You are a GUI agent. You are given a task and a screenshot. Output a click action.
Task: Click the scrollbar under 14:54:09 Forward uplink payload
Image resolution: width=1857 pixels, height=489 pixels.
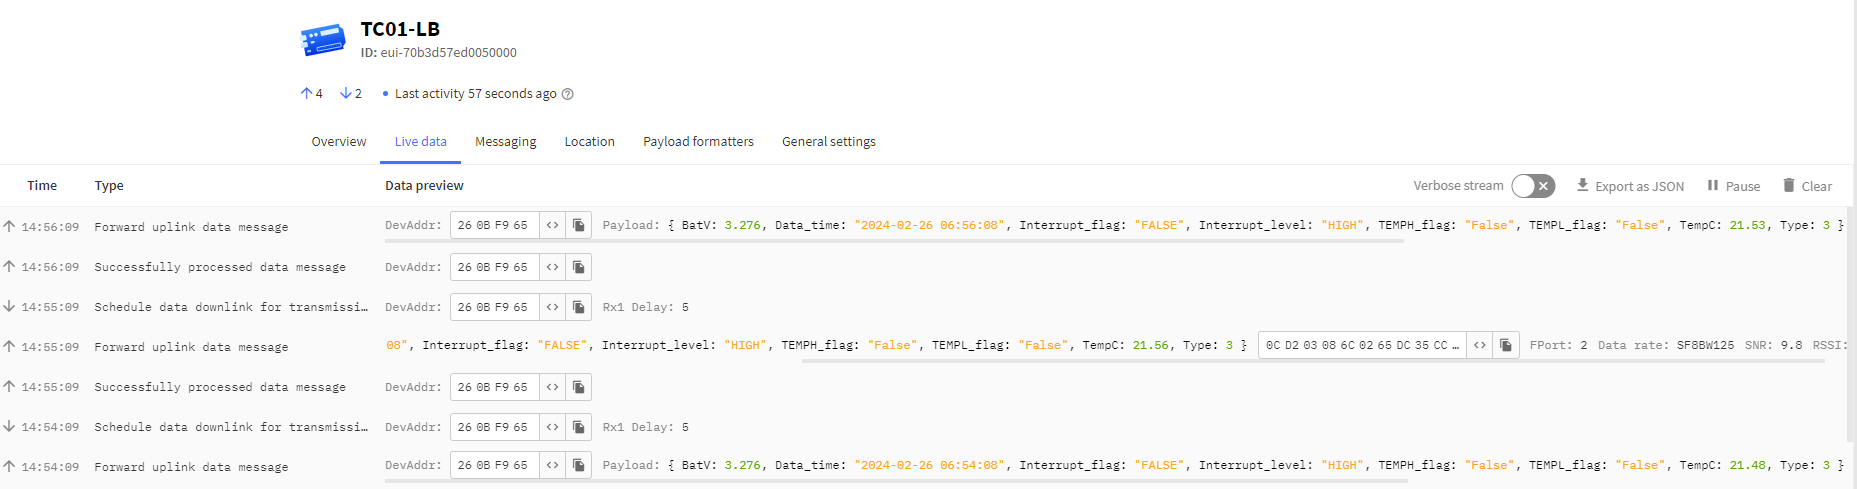click(896, 481)
